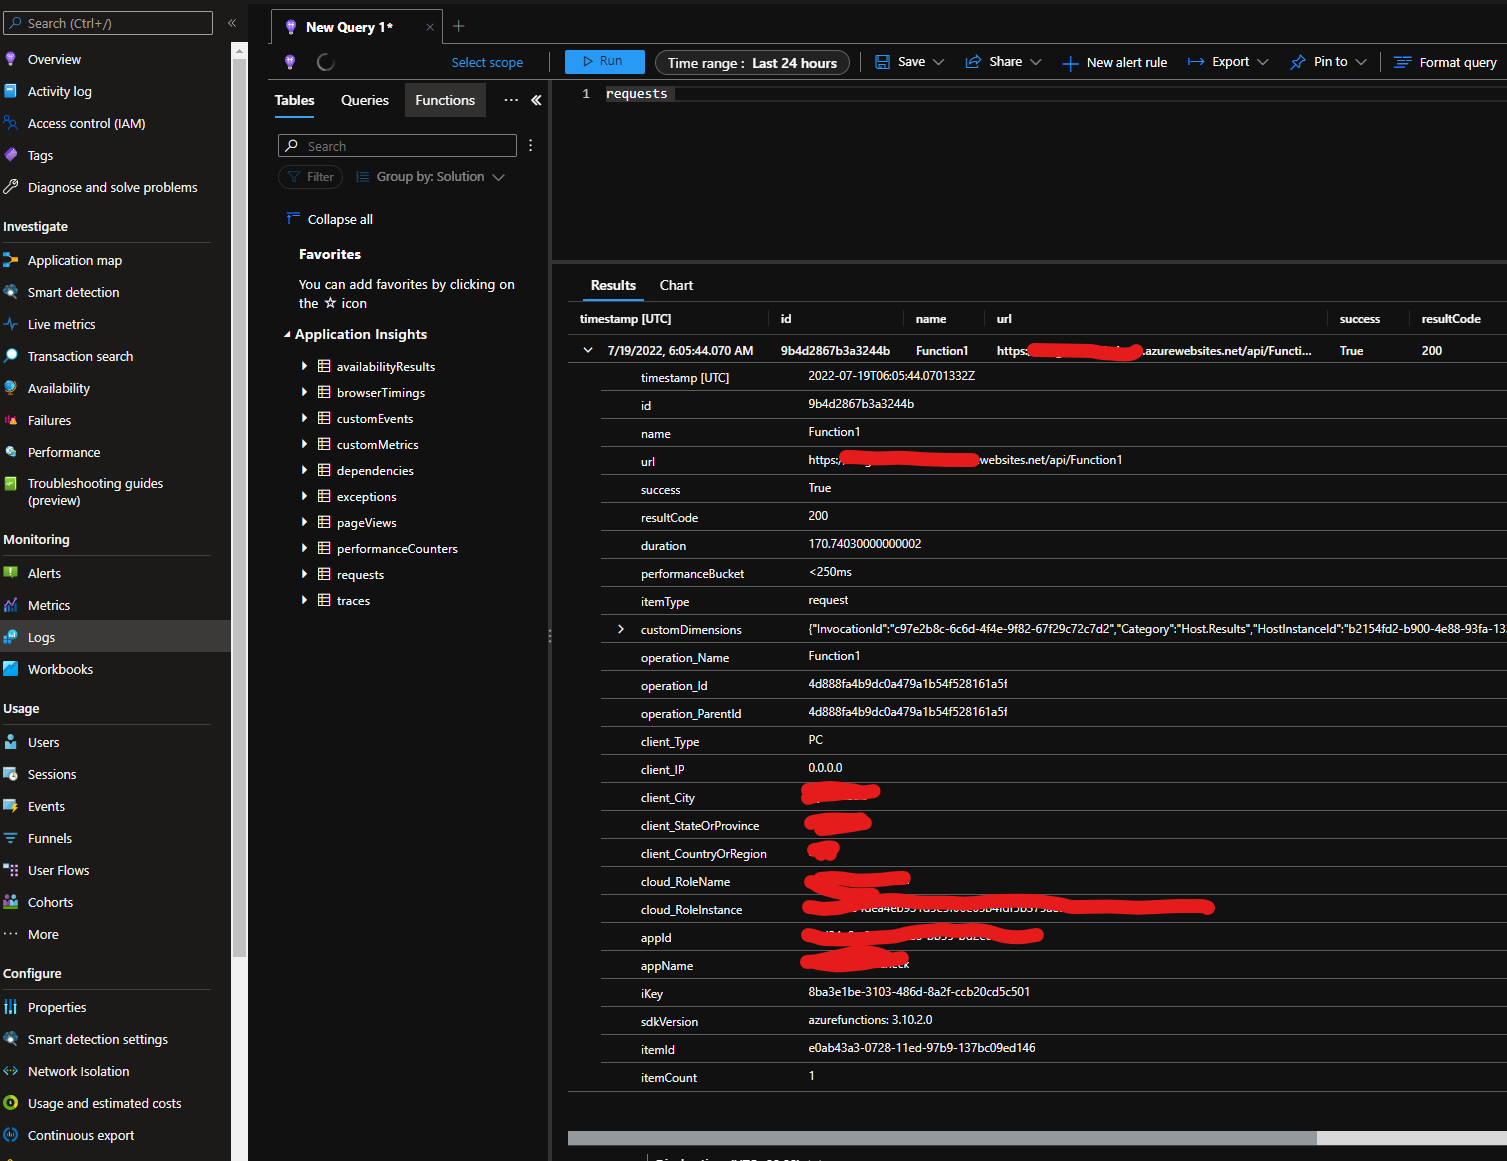
Task: Click the sidebar search box
Action: (108, 23)
